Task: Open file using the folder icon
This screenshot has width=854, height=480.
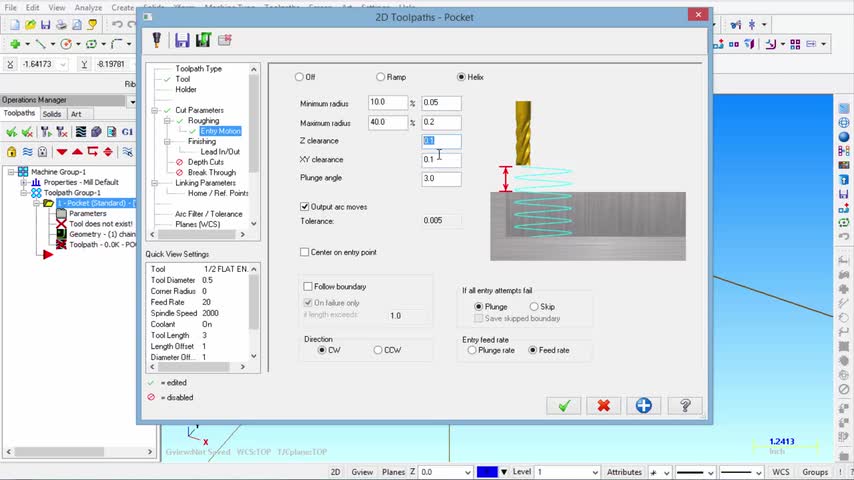Action: coord(30,25)
